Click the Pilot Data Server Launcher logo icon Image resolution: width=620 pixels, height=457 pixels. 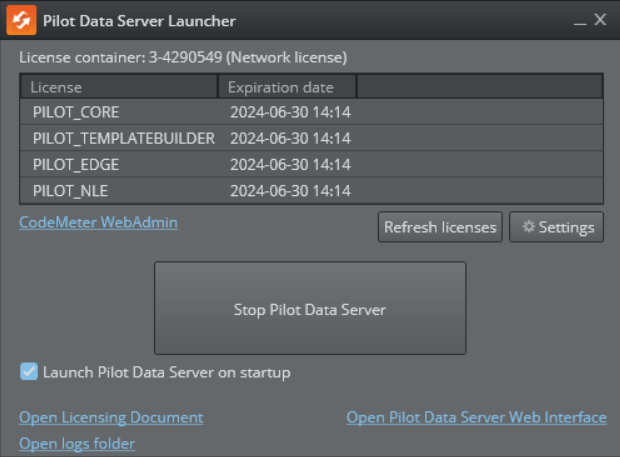21,20
